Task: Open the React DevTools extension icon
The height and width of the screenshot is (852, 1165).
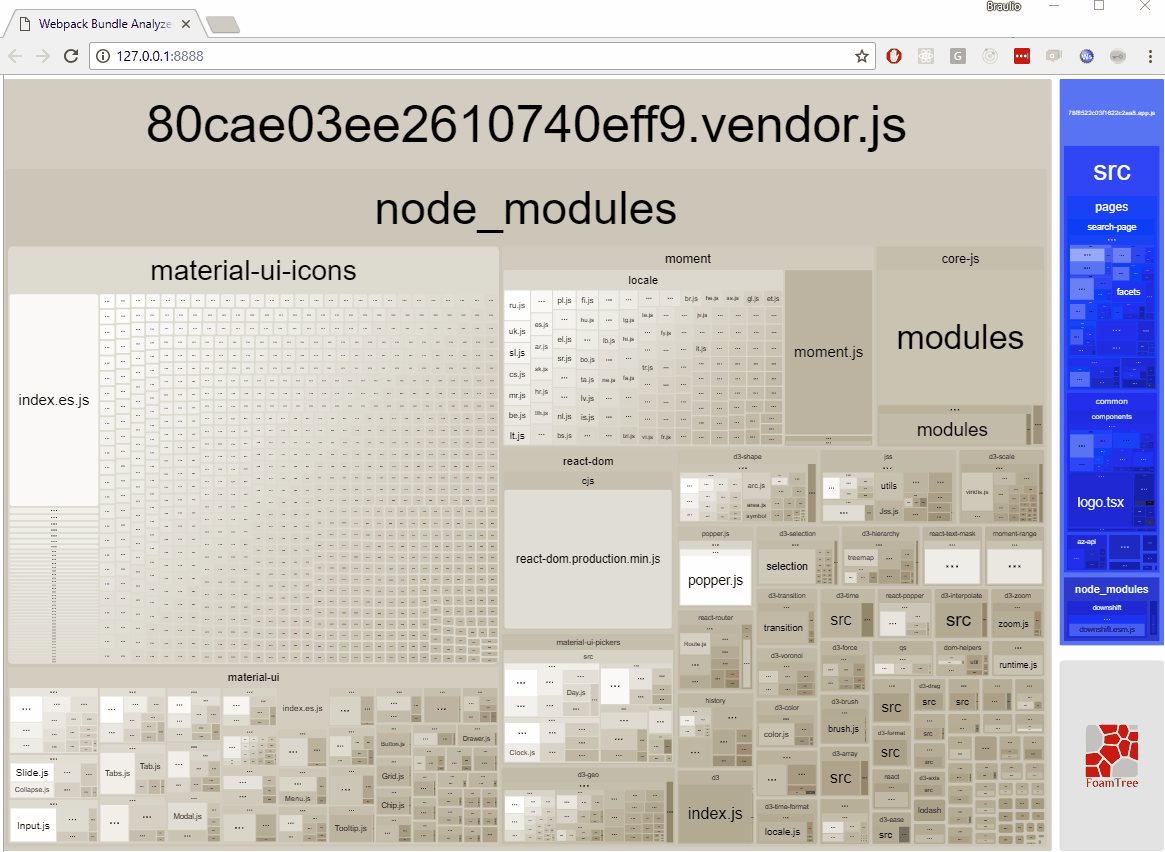Action: [x=926, y=56]
